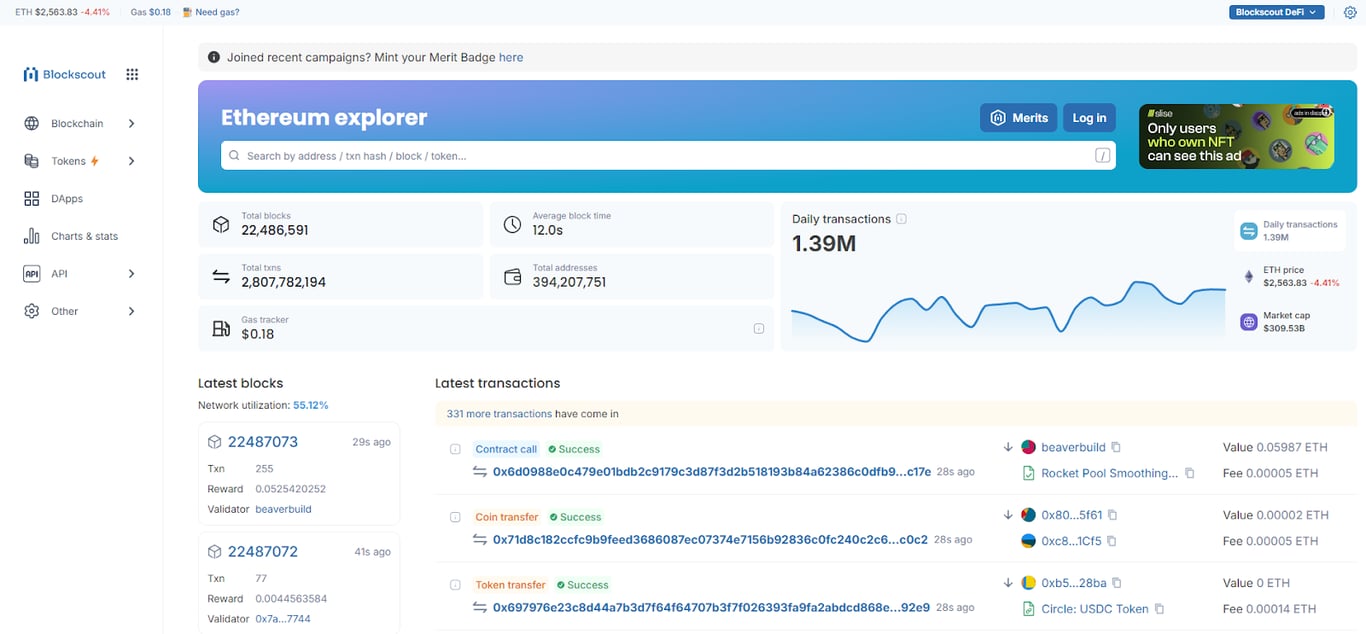Image resolution: width=1366 pixels, height=634 pixels.
Task: Open block 22487073
Action: tap(263, 442)
